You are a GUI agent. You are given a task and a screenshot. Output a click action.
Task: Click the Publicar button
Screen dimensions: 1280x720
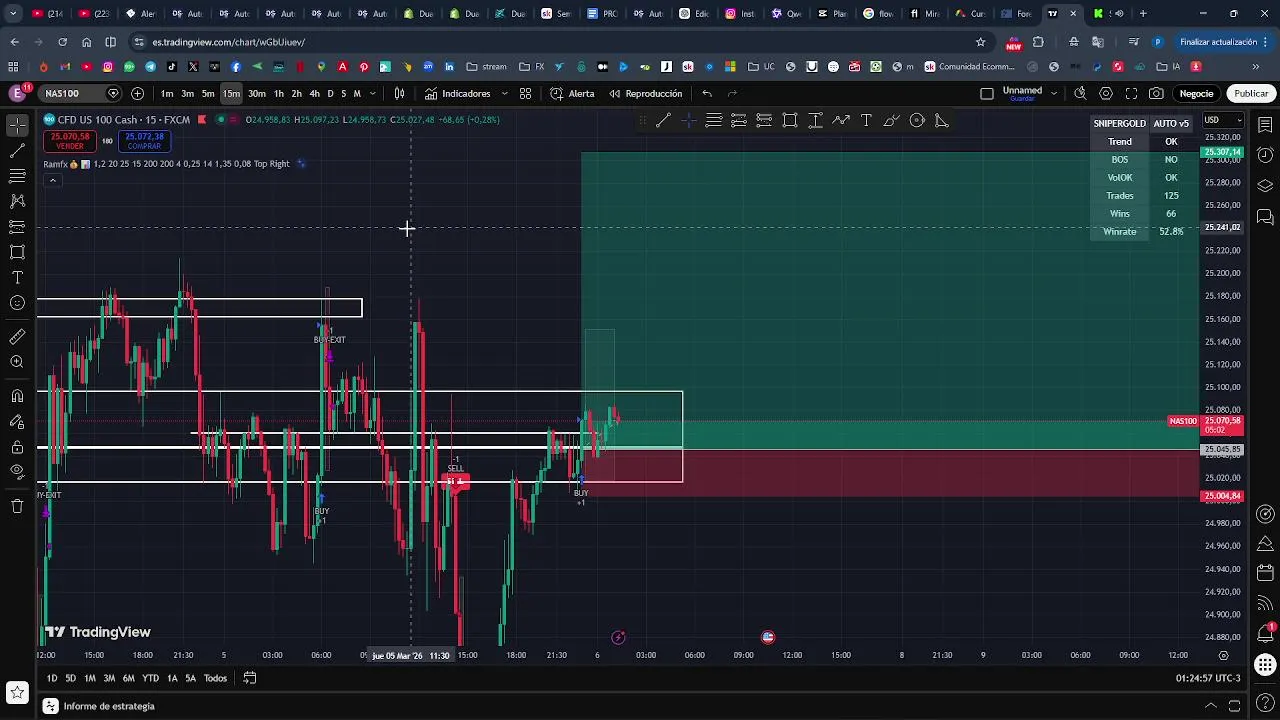(1251, 93)
